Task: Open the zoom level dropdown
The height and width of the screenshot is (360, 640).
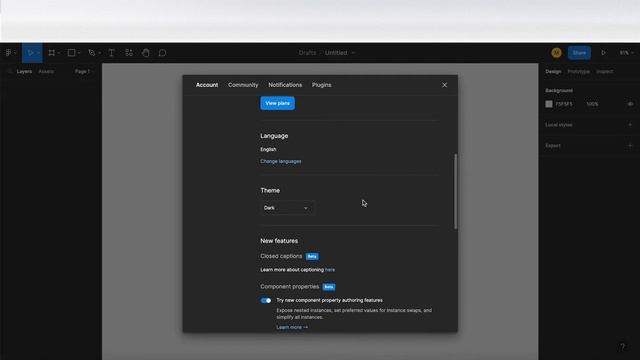Action: 627,53
